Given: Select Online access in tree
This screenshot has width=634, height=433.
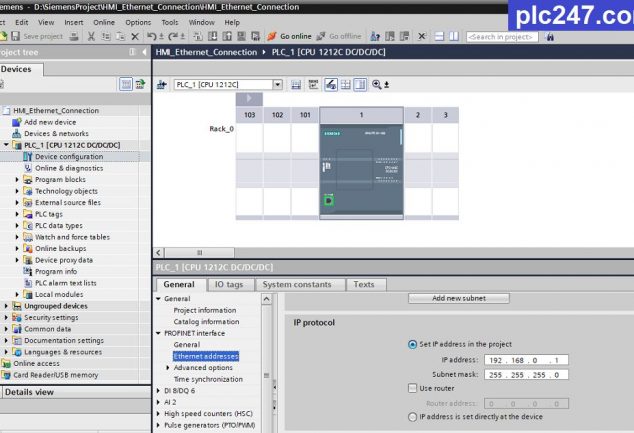Looking at the screenshot, I should click(x=36, y=363).
